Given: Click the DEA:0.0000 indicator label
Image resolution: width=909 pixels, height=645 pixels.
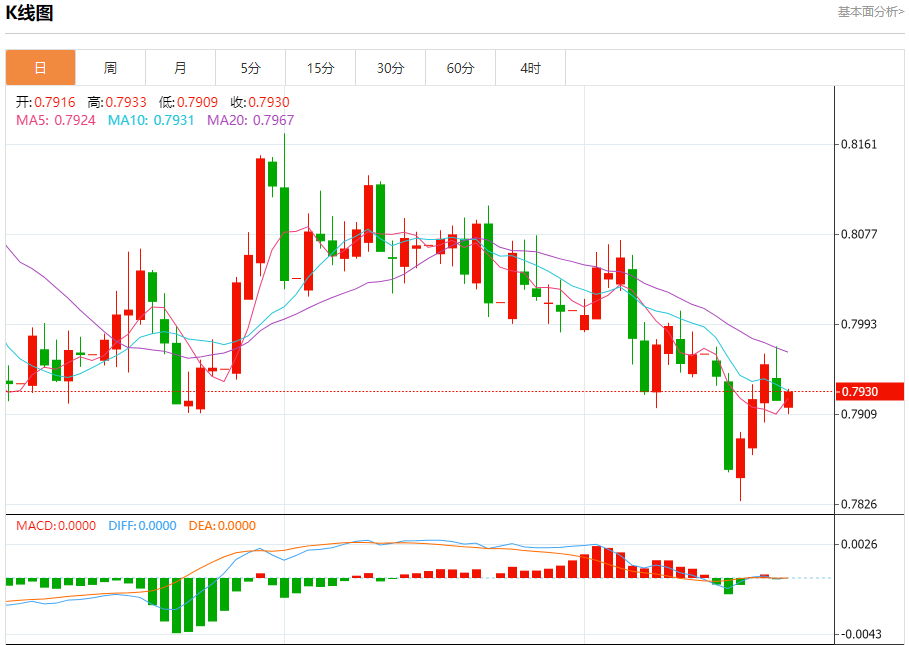Looking at the screenshot, I should click(x=222, y=526).
